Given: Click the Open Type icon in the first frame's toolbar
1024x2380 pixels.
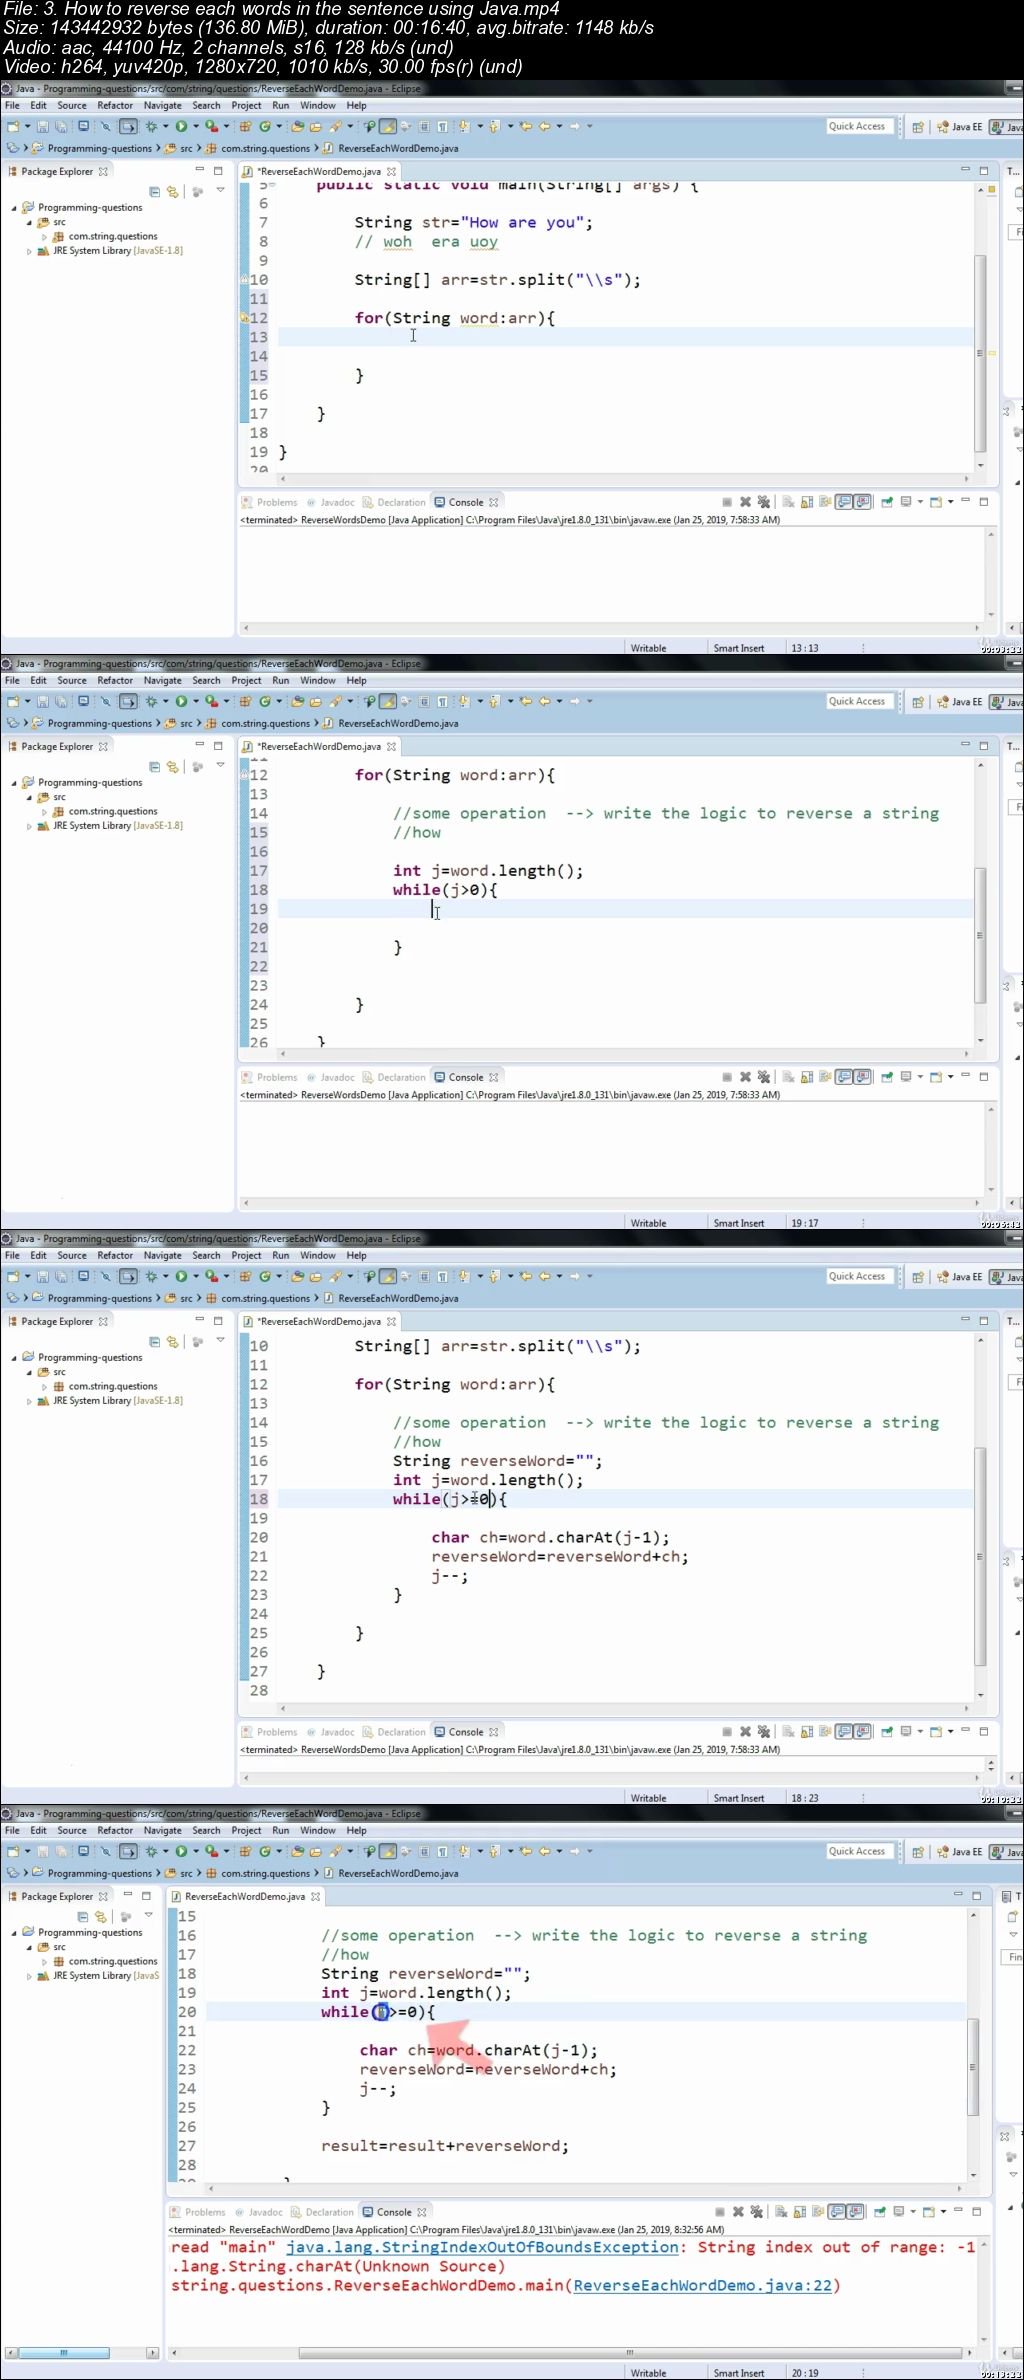Looking at the screenshot, I should [297, 126].
